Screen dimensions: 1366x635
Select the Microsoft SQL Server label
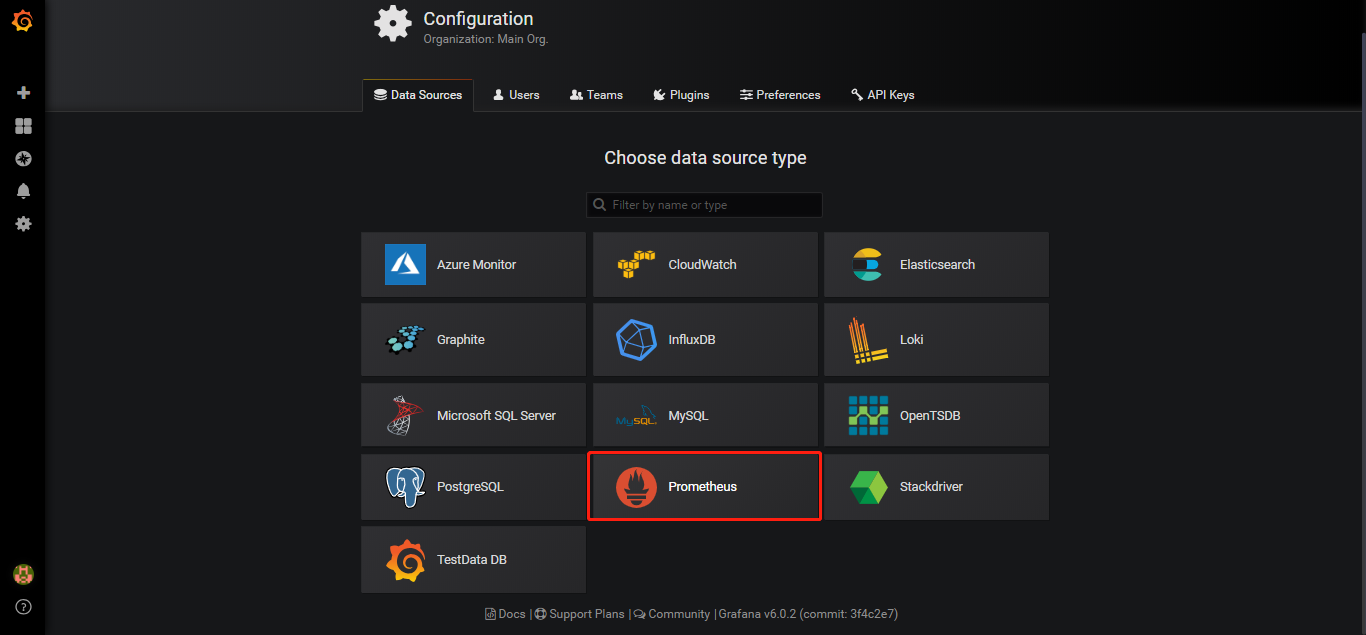coord(496,416)
